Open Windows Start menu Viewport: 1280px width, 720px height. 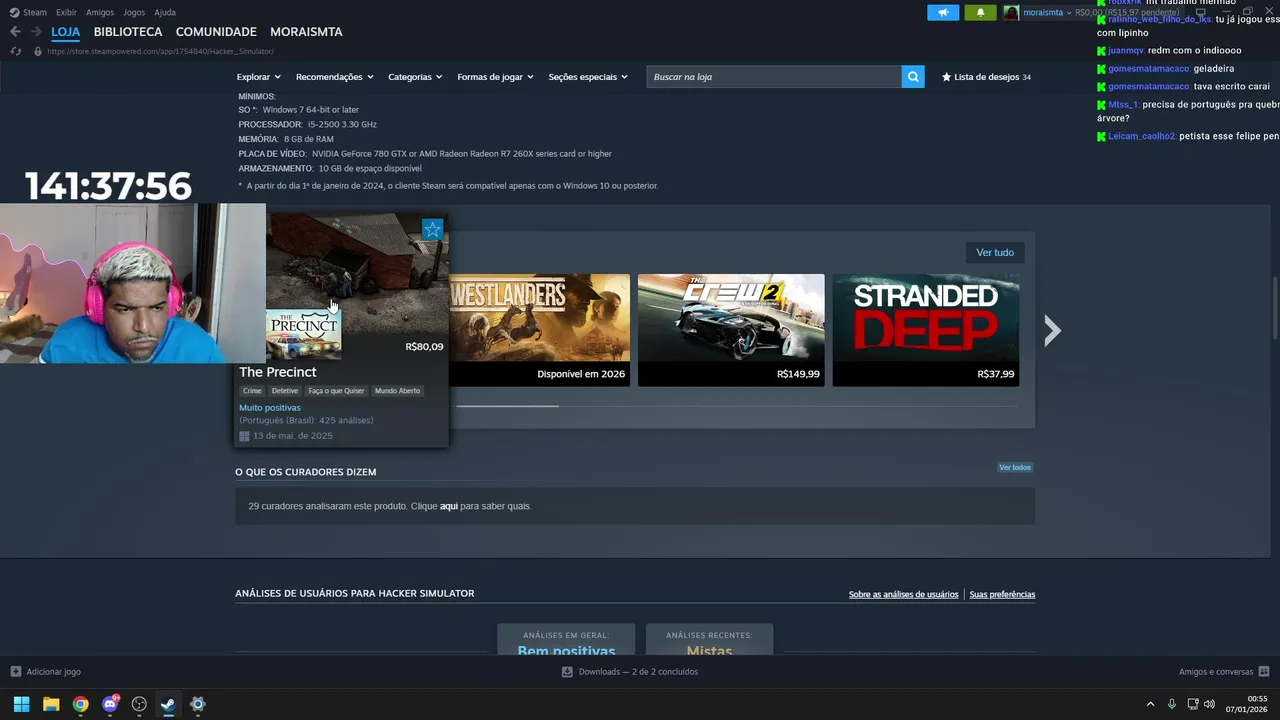pyautogui.click(x=21, y=704)
